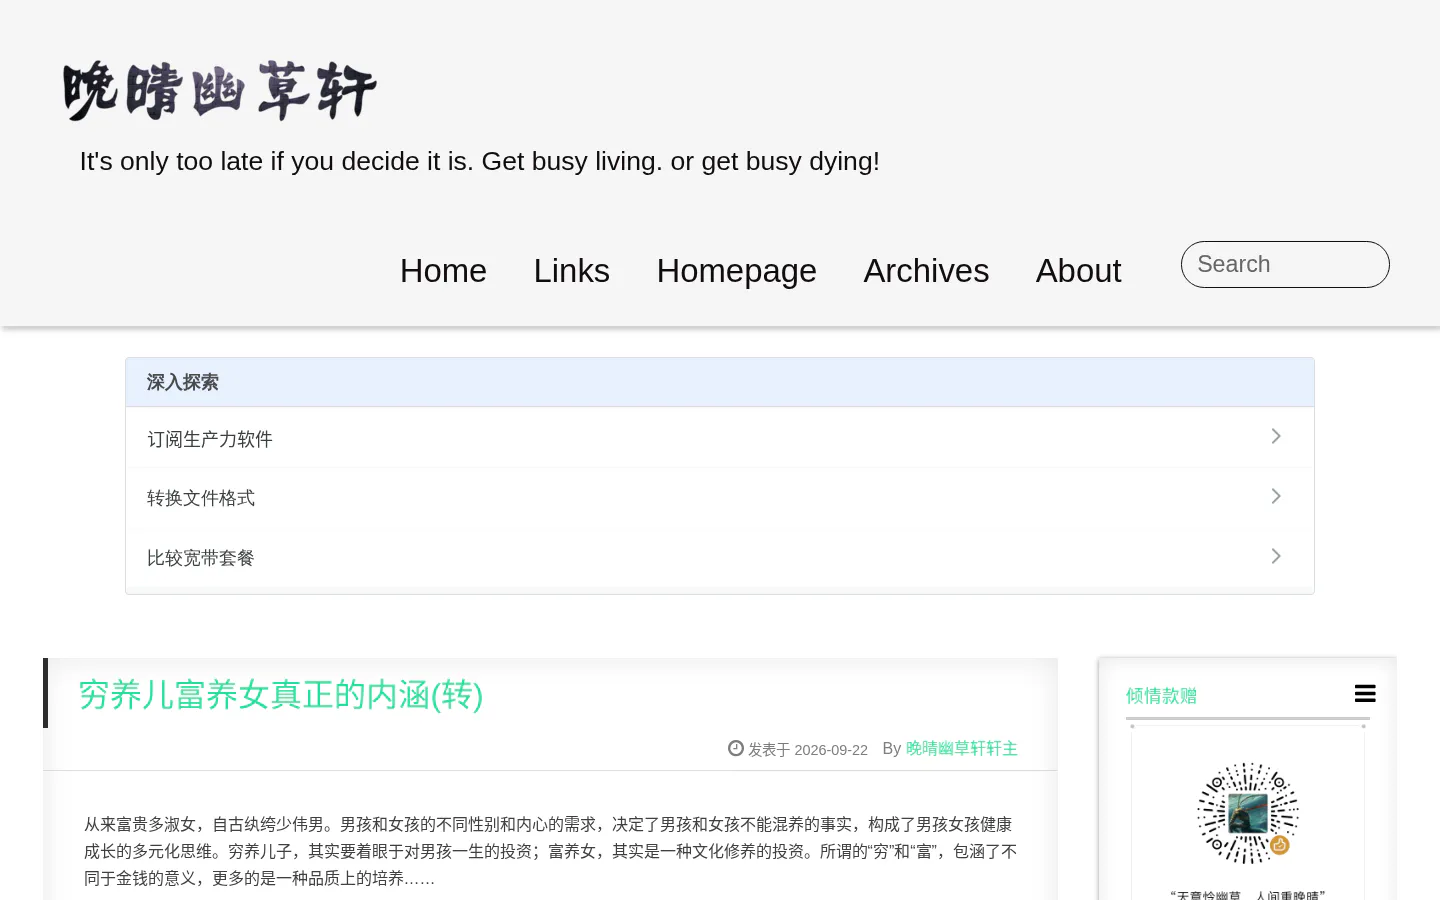Focus the Search input field

click(1285, 264)
